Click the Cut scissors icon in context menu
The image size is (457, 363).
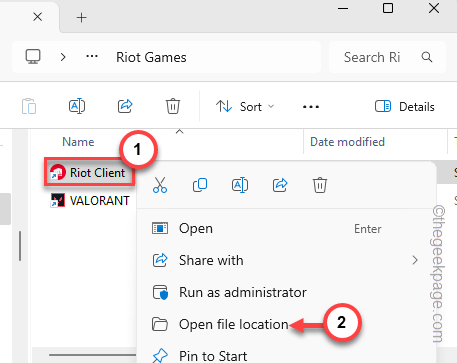160,185
